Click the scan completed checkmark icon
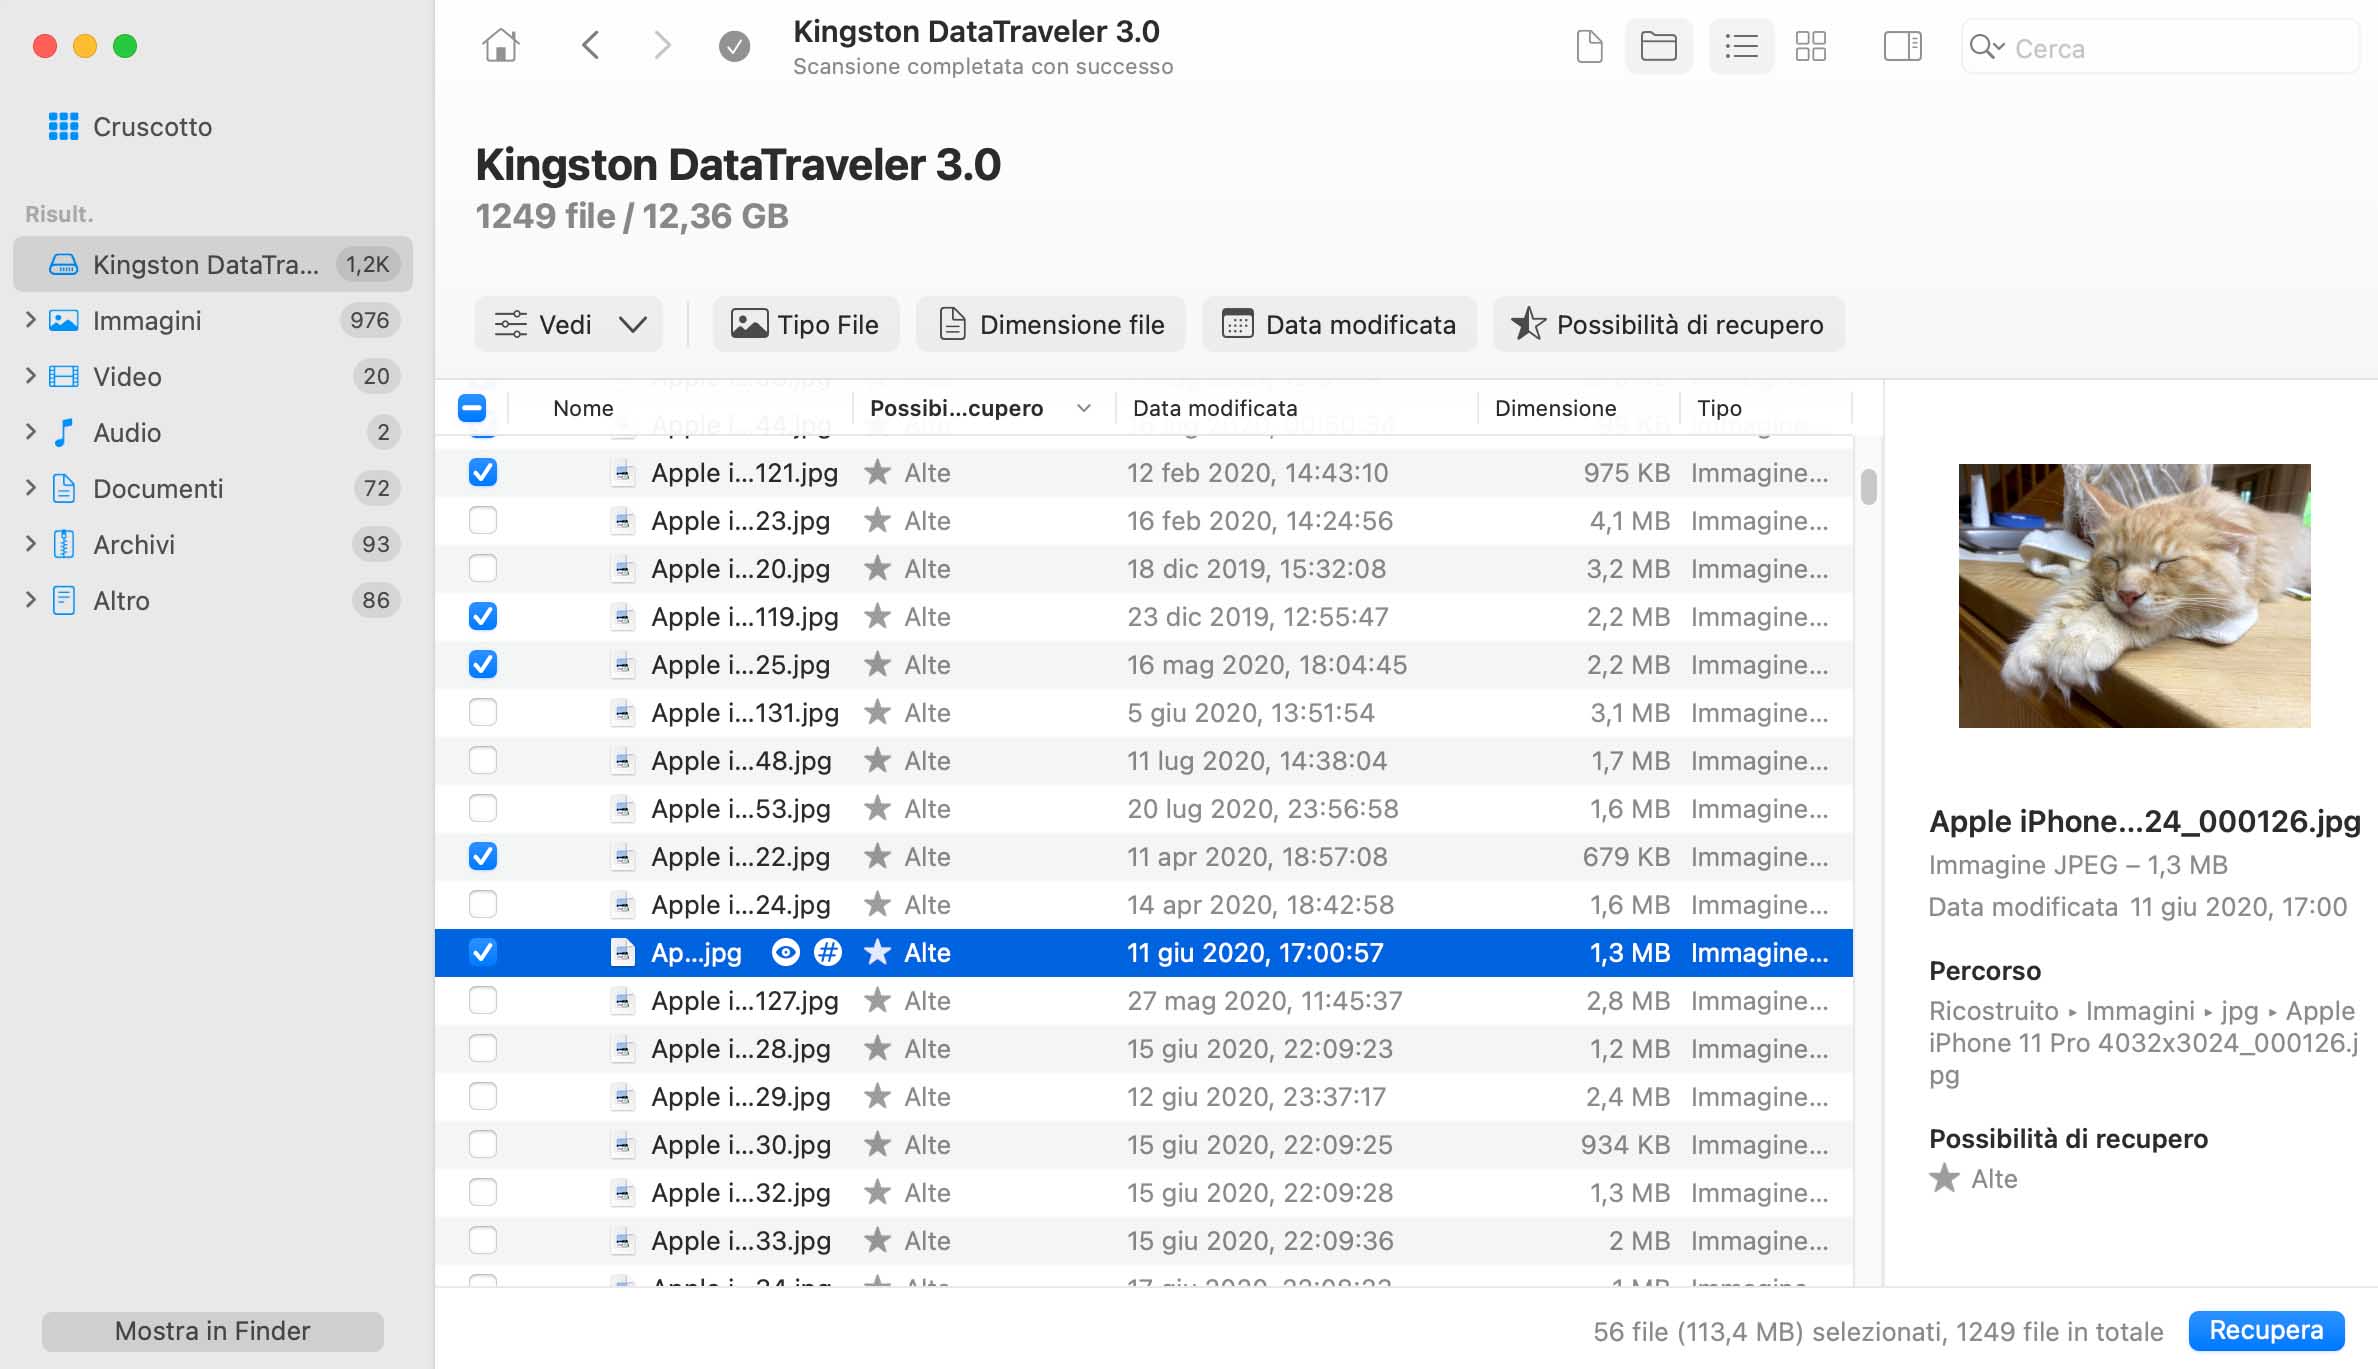 point(734,46)
